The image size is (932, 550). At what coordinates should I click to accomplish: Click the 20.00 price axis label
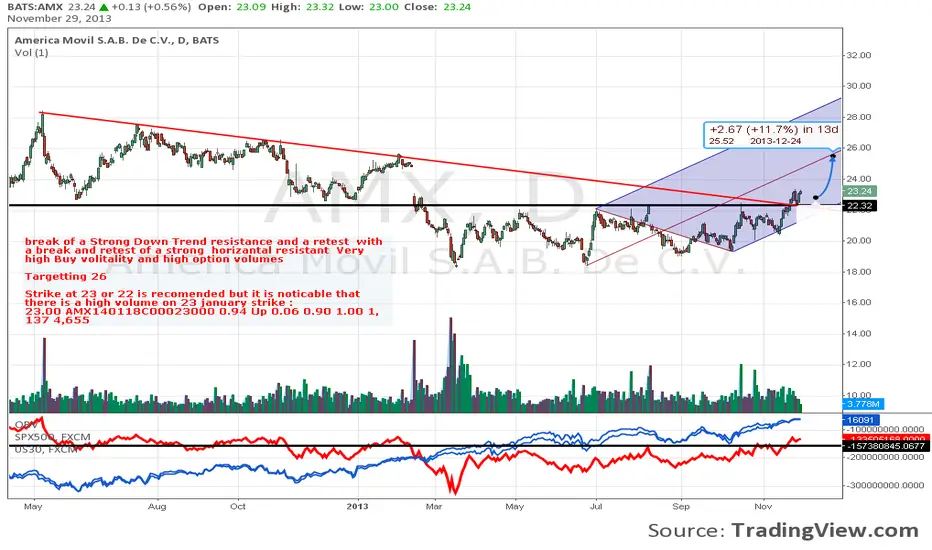pyautogui.click(x=859, y=241)
